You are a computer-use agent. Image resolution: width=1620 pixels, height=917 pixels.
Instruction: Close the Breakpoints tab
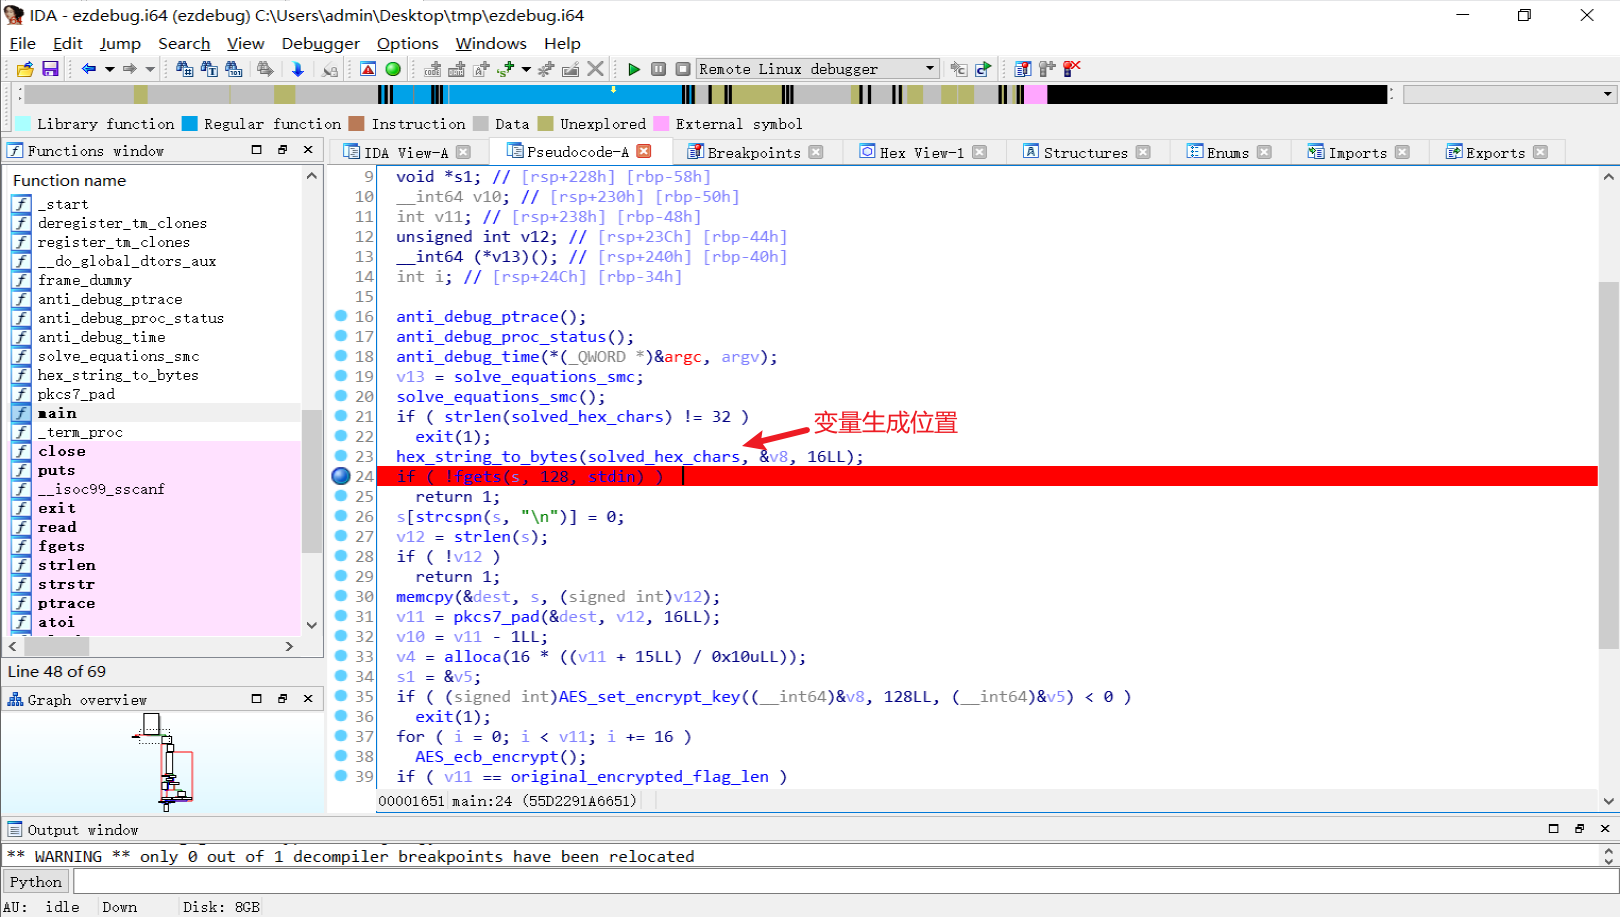pos(816,152)
